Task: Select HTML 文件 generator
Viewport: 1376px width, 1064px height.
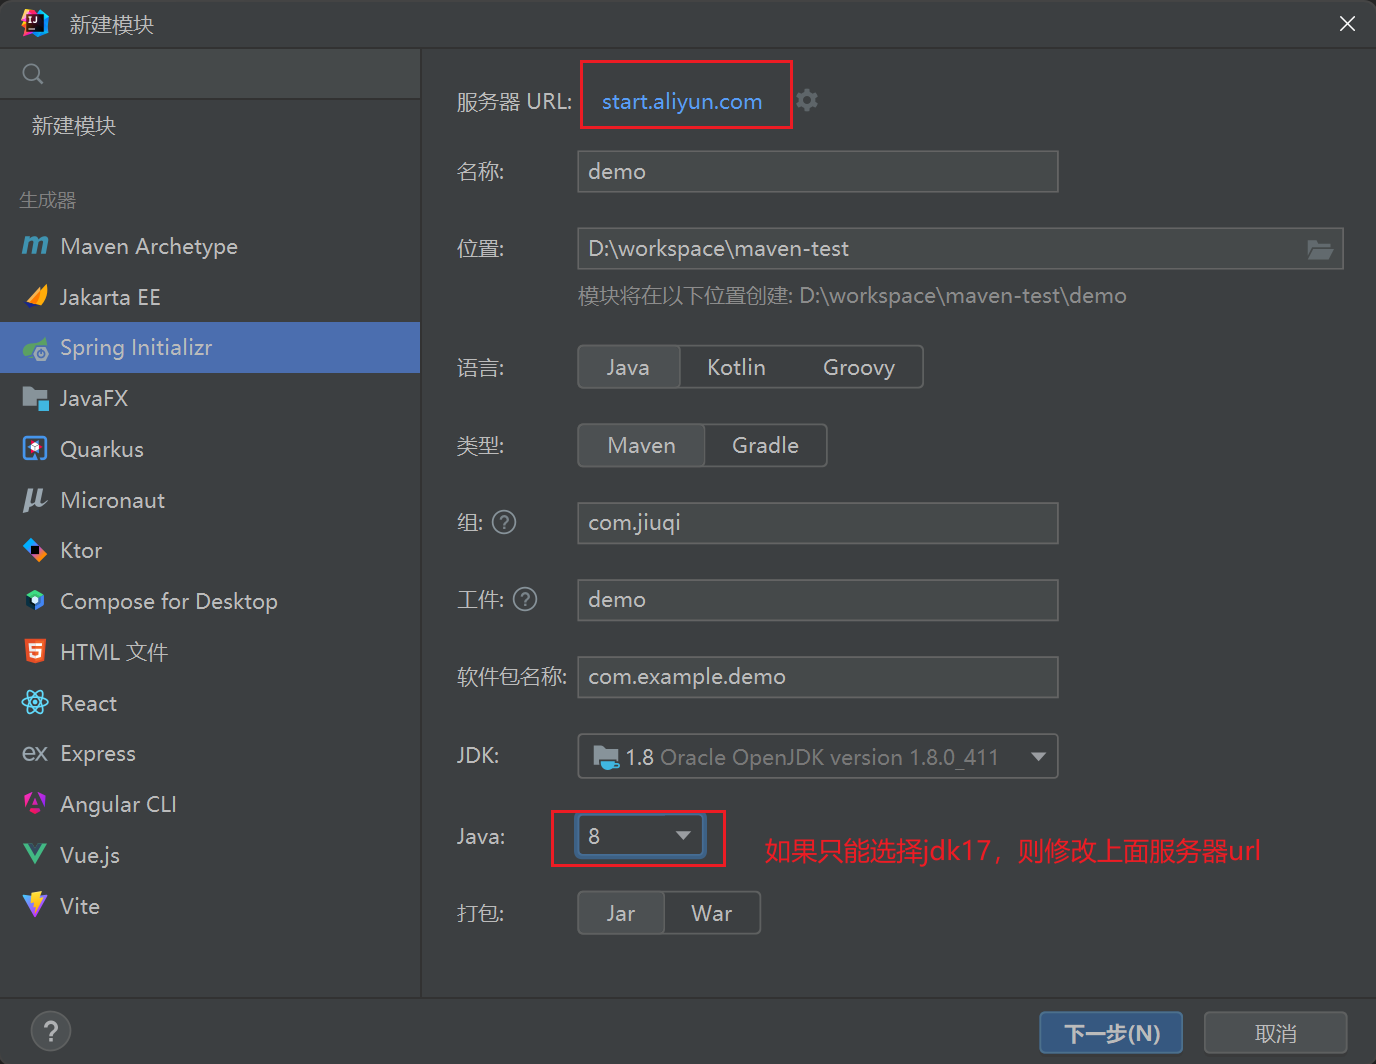Action: pos(210,652)
